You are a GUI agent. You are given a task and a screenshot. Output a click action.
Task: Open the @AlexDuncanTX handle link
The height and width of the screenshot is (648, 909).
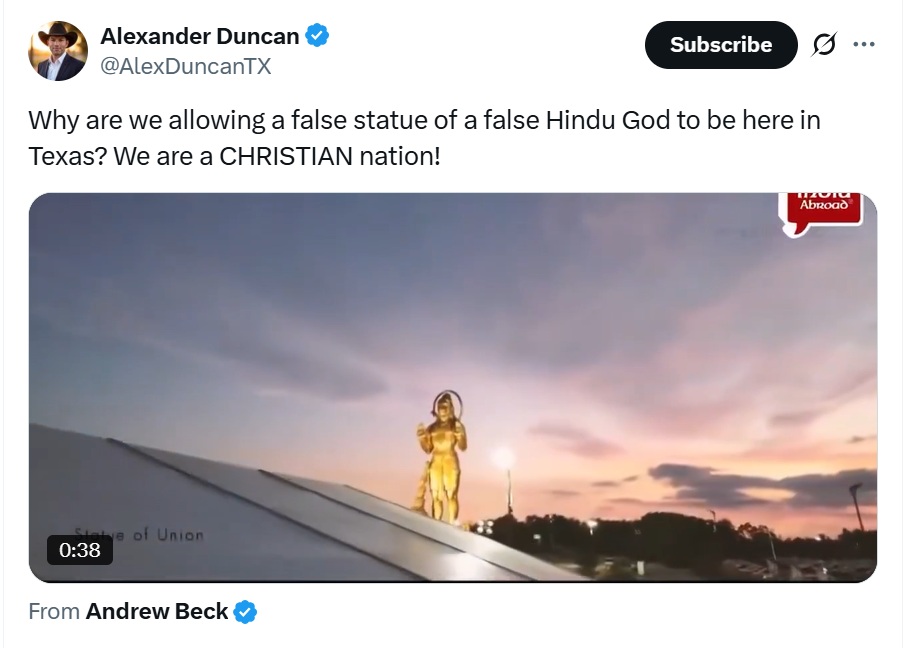tap(186, 67)
